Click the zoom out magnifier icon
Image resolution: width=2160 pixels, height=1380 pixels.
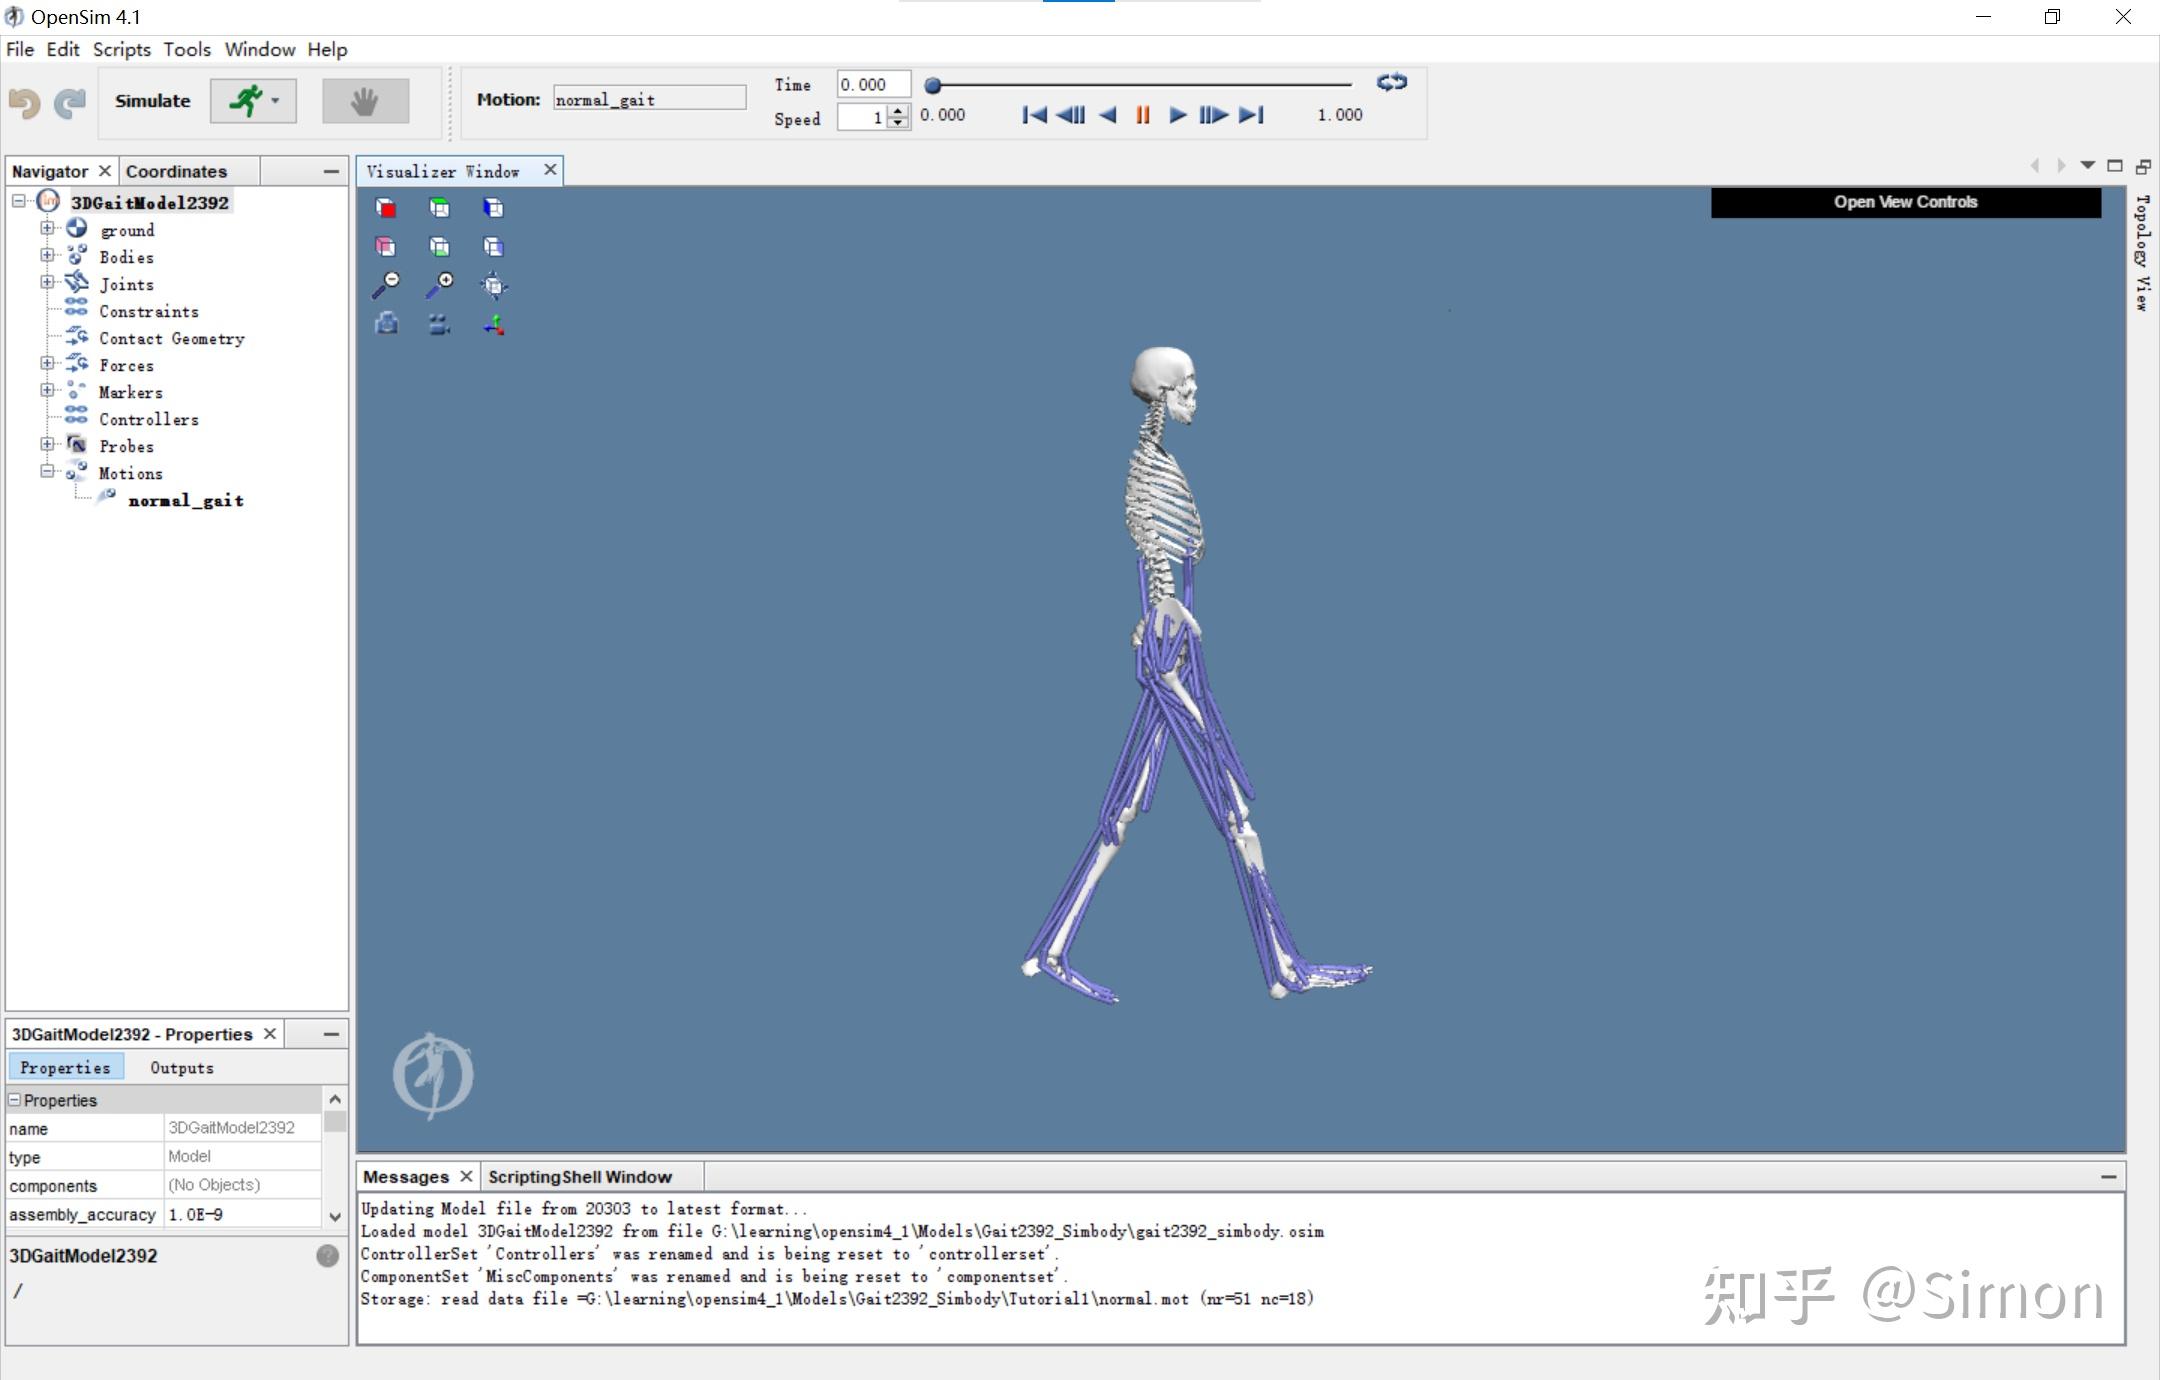tap(386, 285)
